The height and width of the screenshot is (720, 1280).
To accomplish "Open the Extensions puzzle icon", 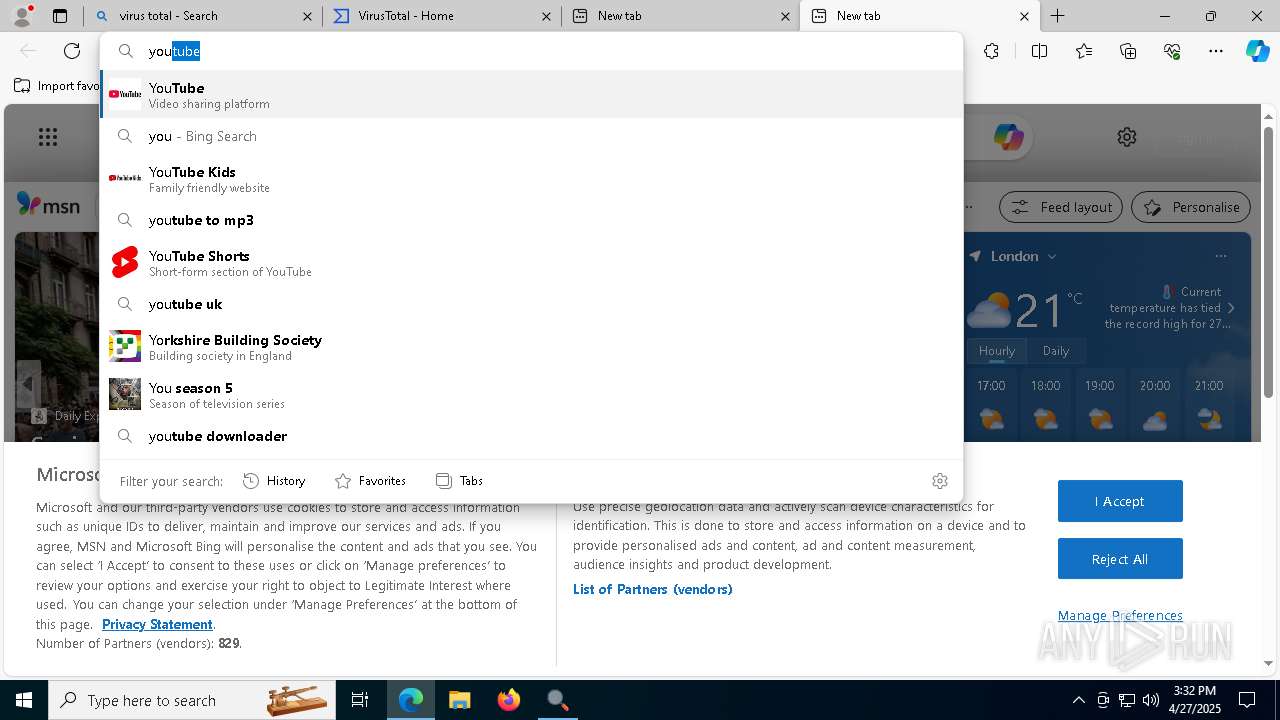I will pos(991,51).
